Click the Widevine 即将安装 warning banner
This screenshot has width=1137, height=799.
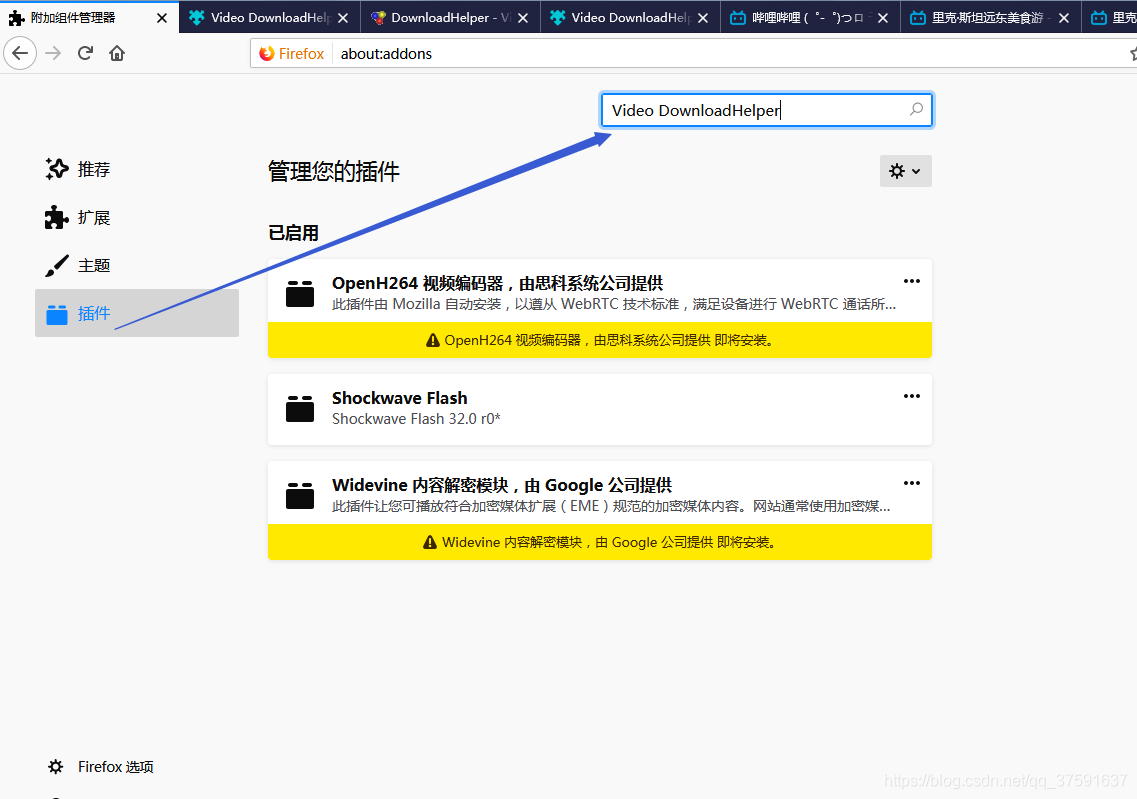(600, 542)
